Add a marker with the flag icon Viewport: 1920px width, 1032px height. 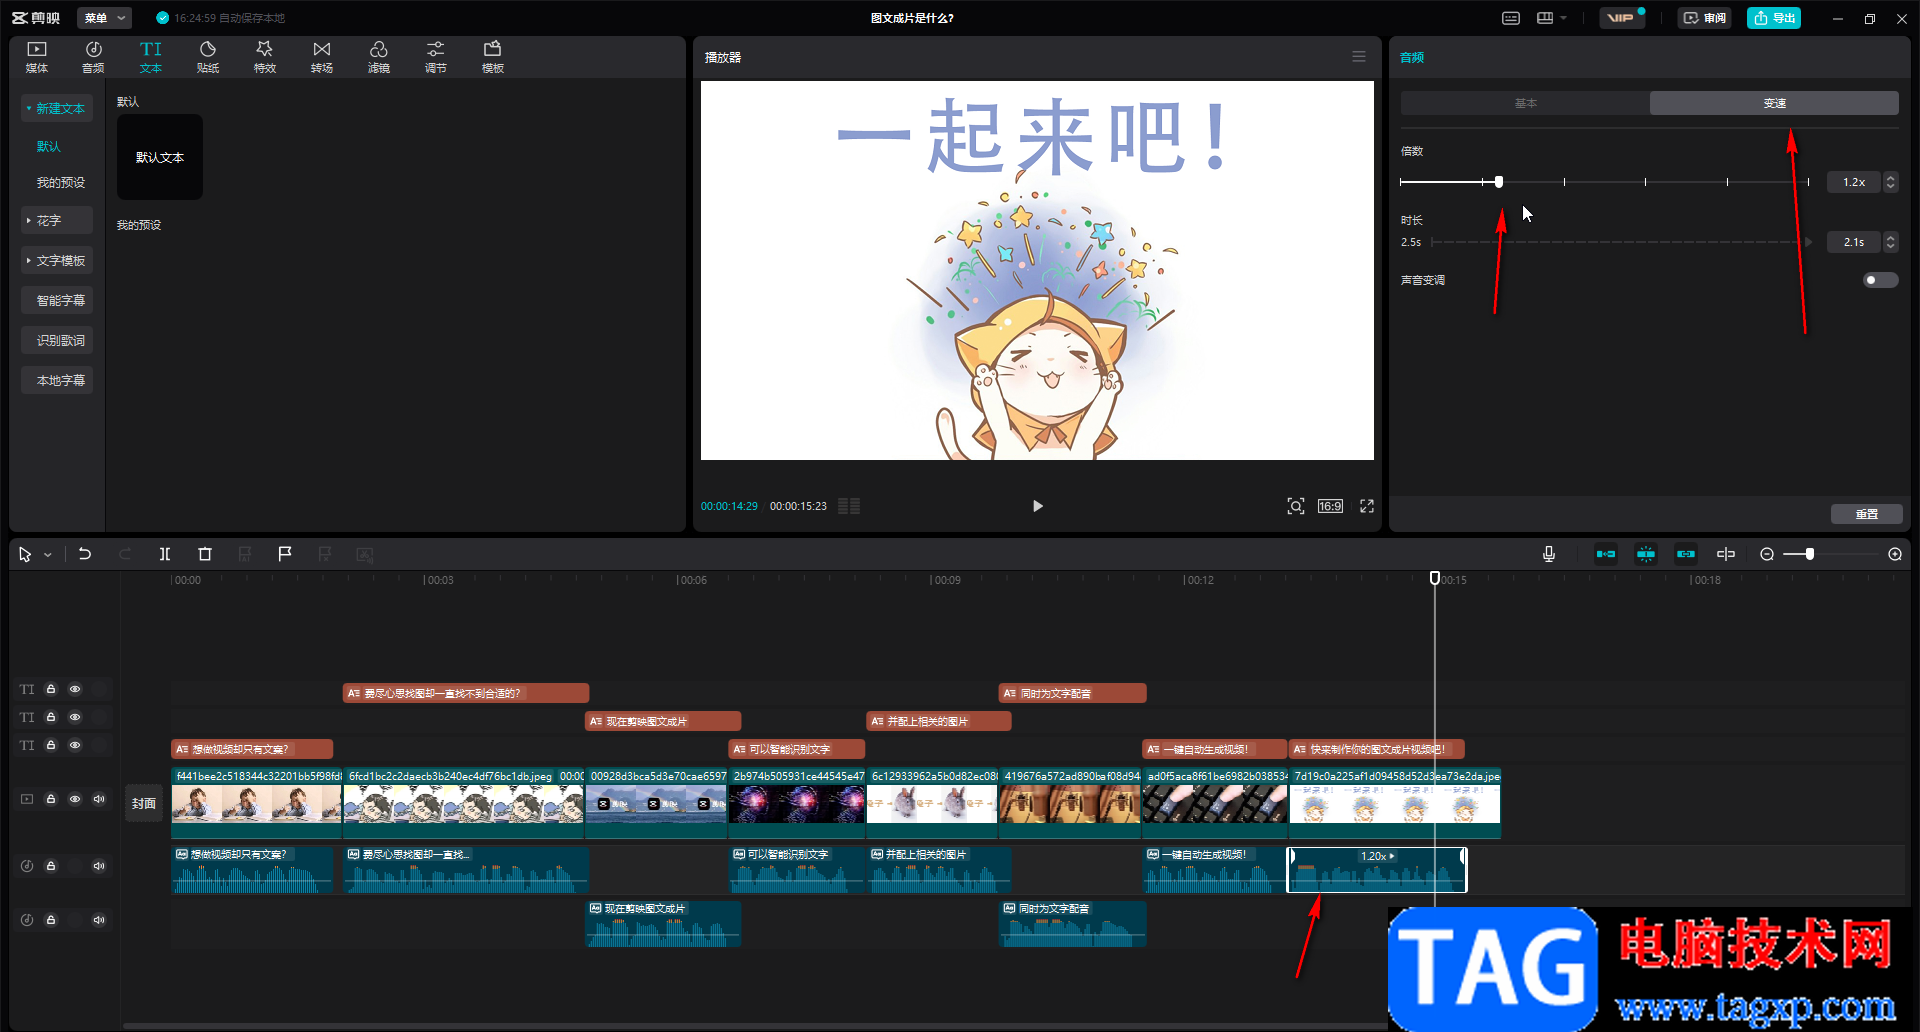point(285,554)
